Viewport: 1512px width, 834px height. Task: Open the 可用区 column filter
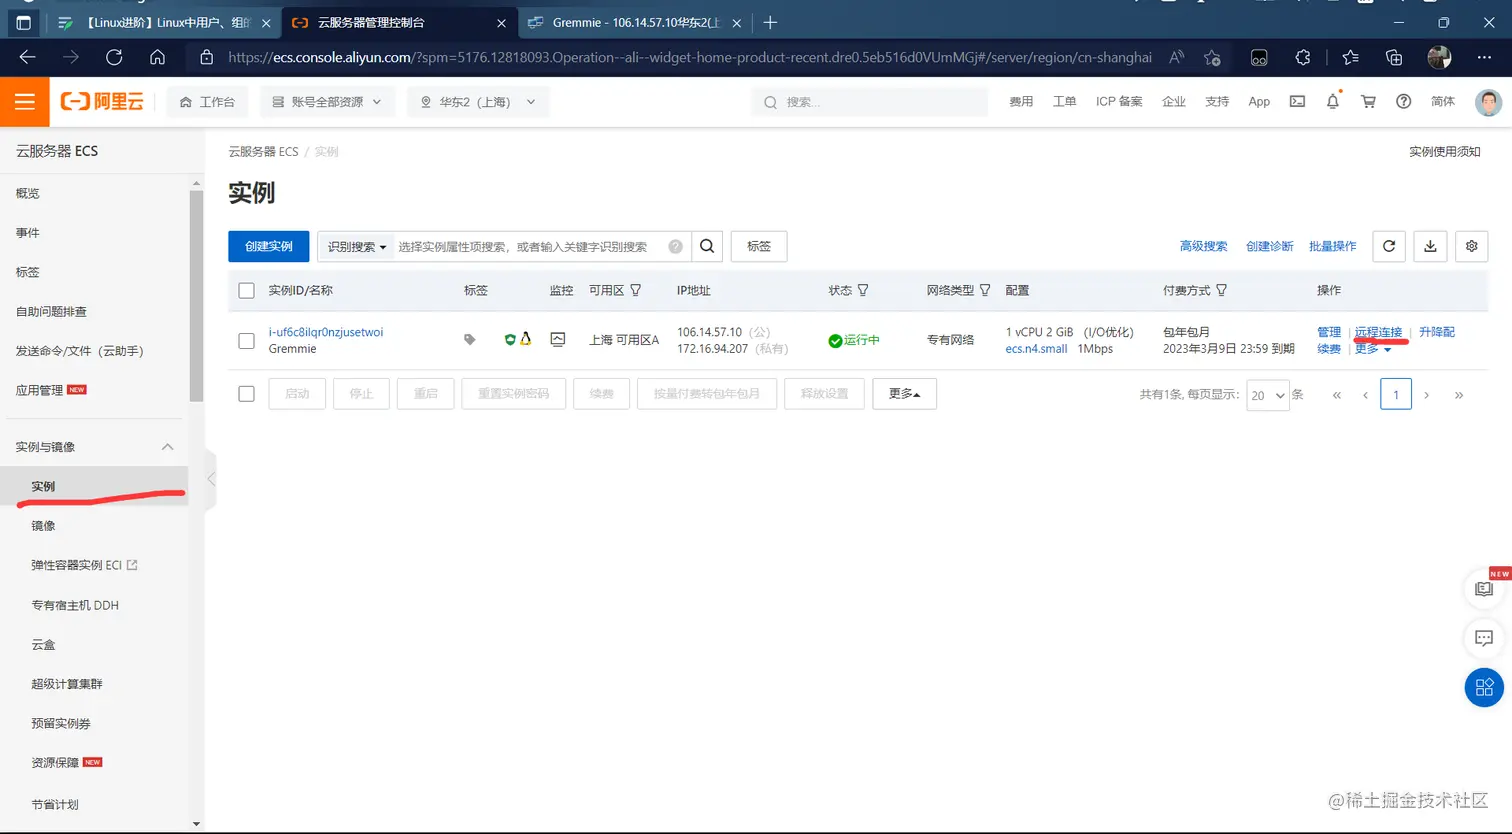636,290
